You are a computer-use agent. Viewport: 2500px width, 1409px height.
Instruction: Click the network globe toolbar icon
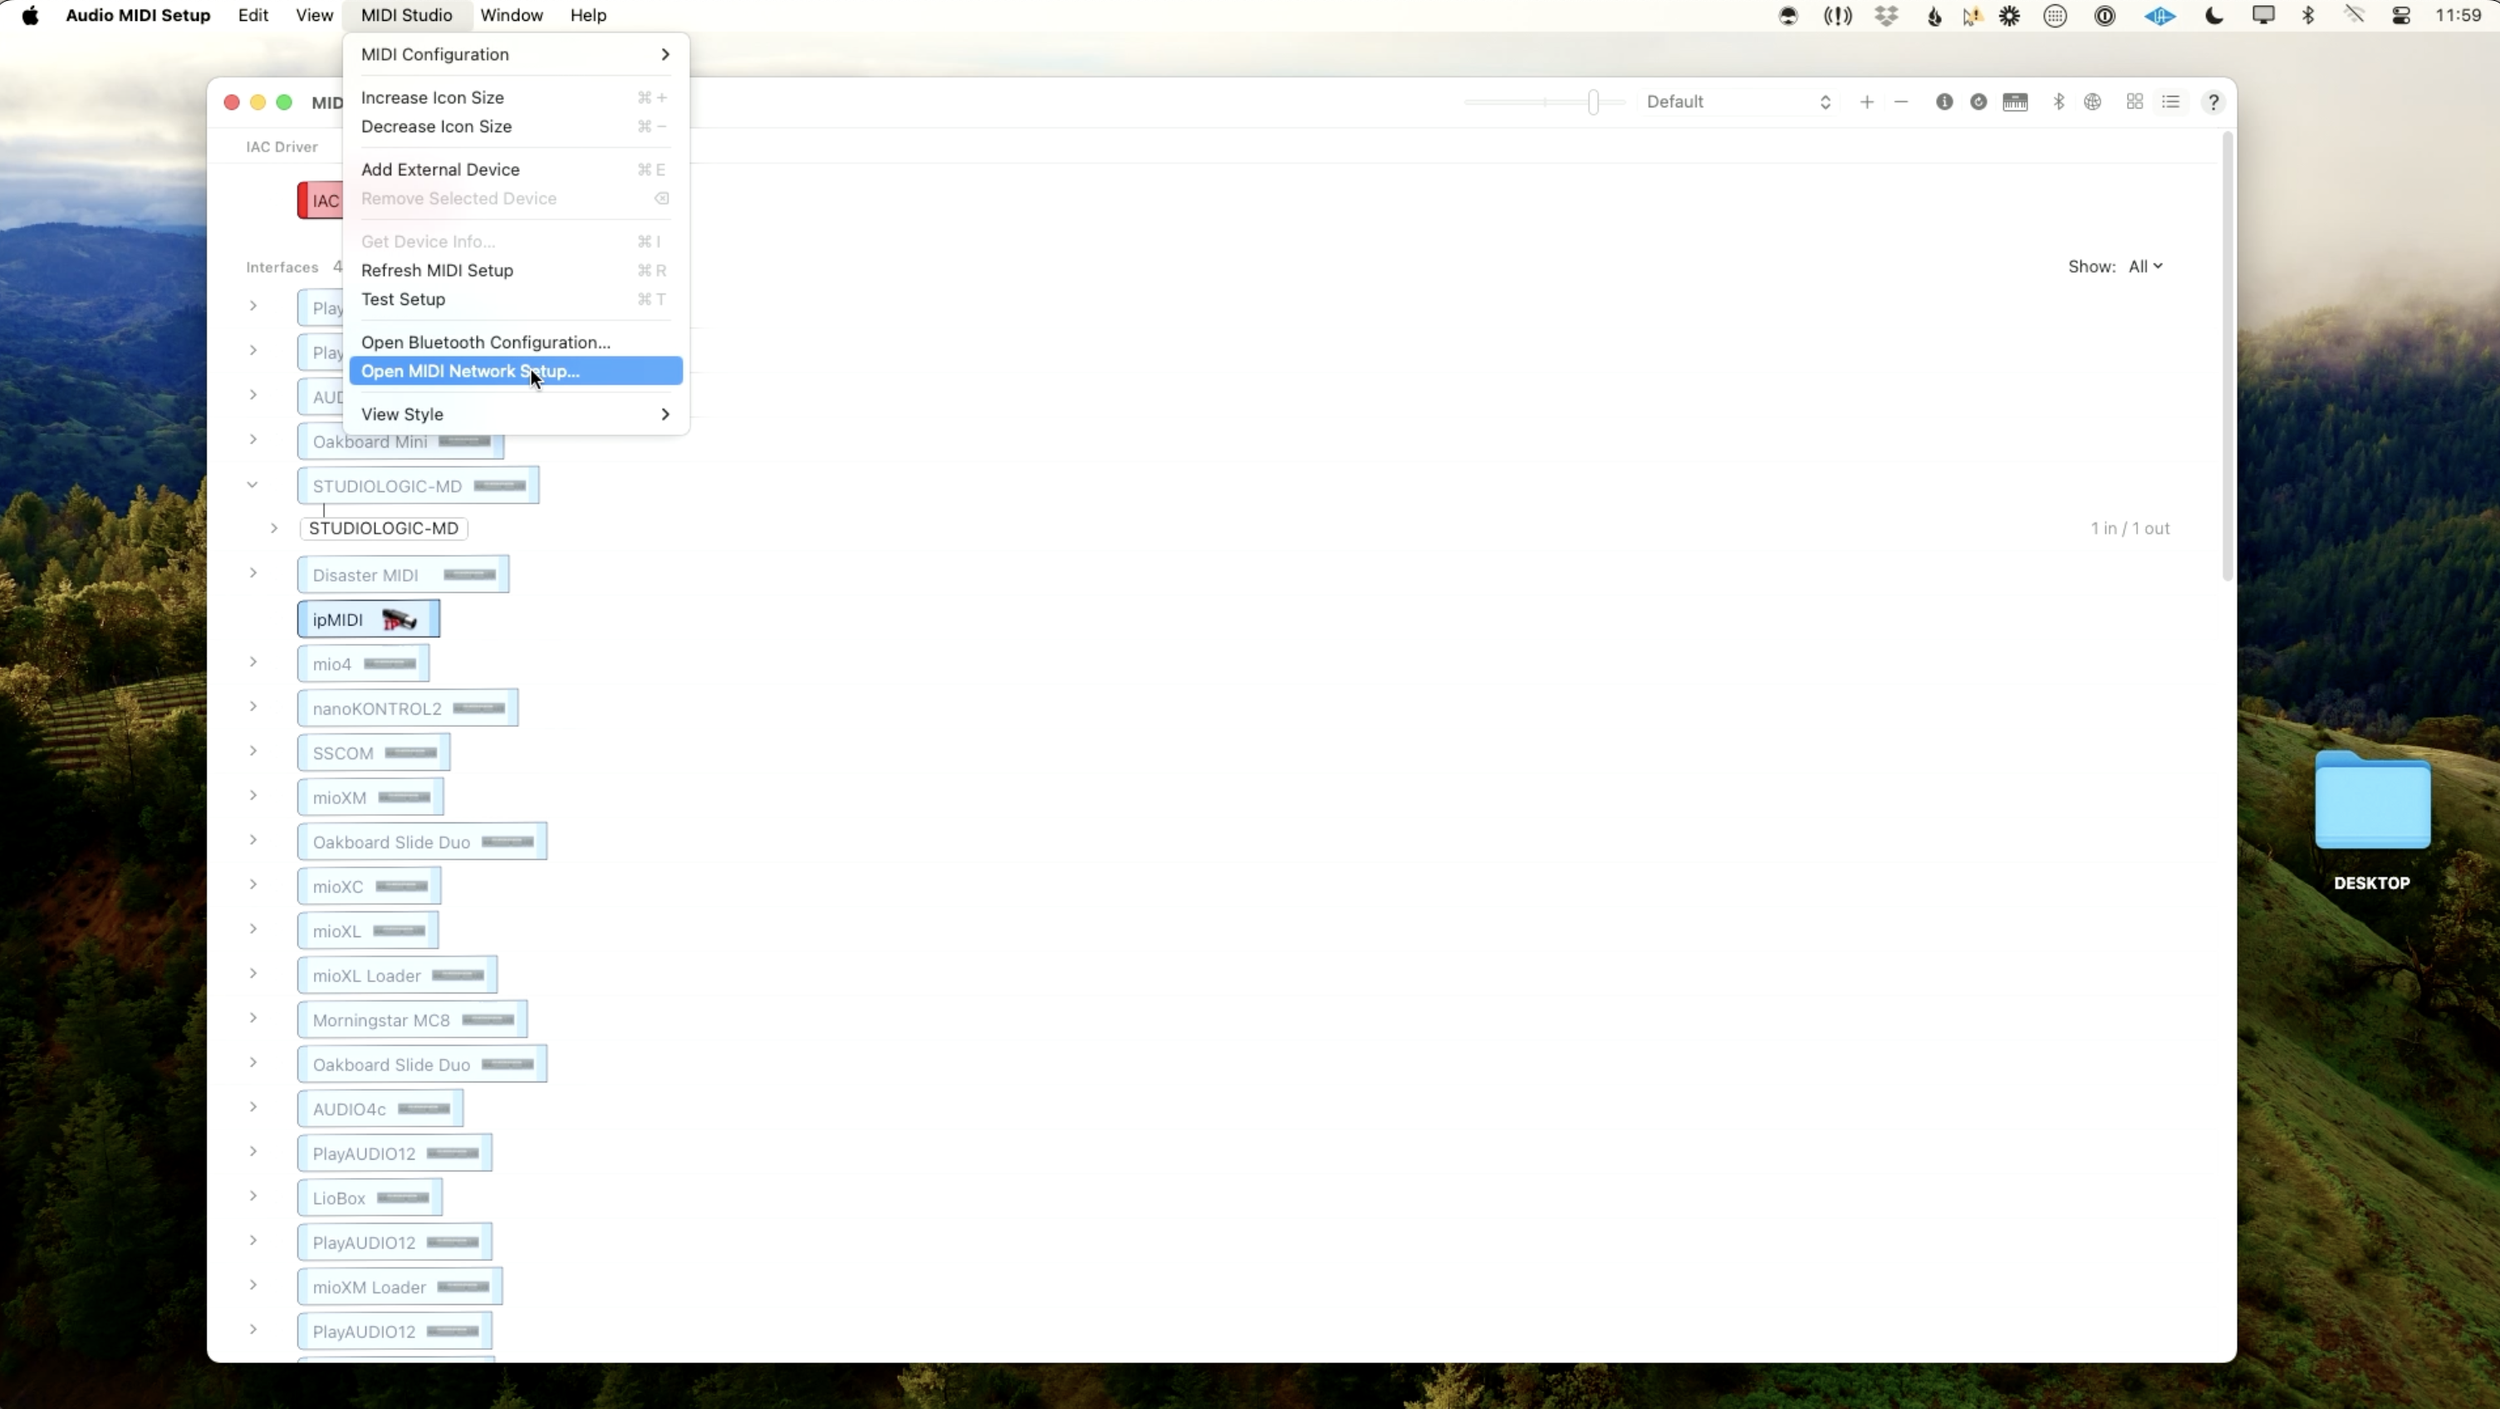tap(2092, 102)
